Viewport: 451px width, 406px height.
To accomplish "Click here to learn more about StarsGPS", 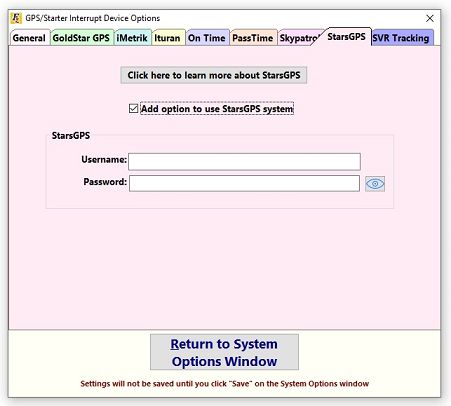I will 214,75.
